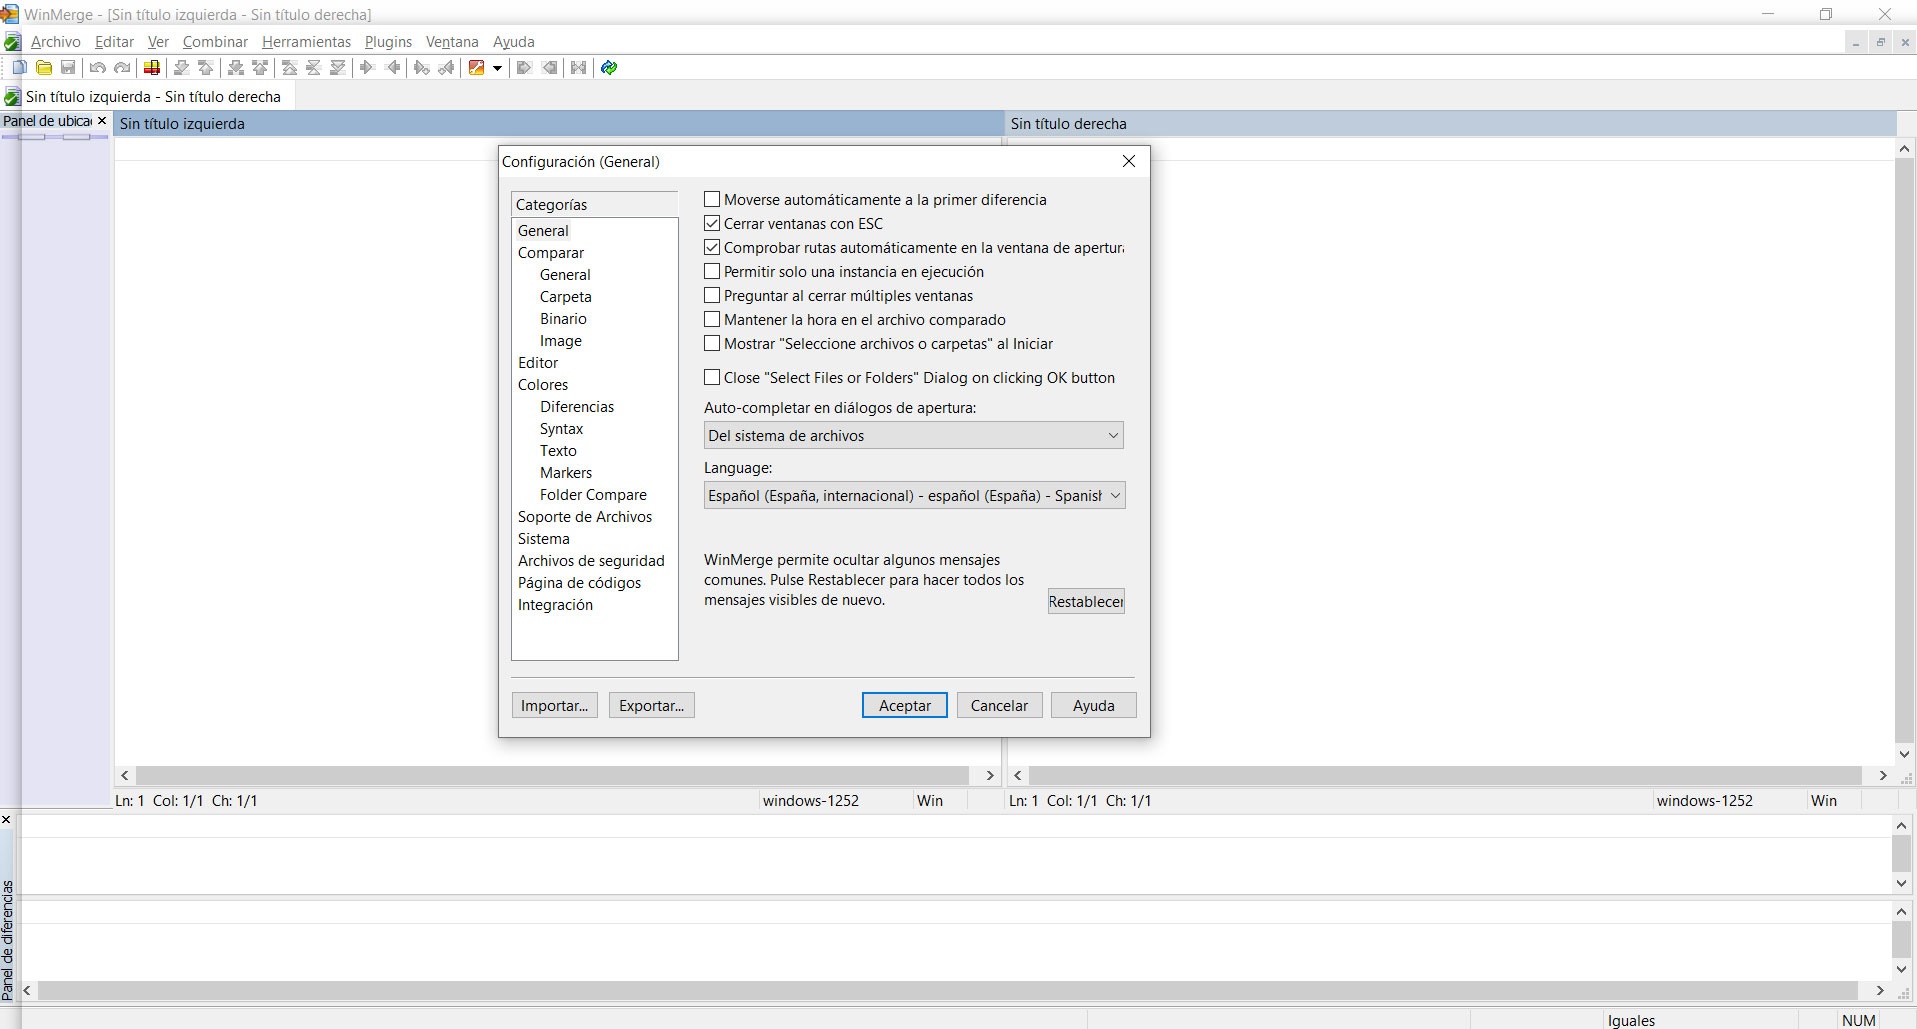Uncheck Cerrar ventanas con ESC

point(712,224)
